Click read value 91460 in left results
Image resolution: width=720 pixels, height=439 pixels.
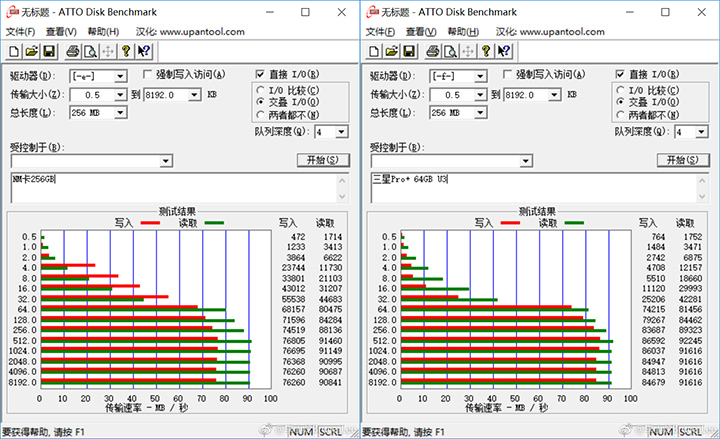click(330, 341)
